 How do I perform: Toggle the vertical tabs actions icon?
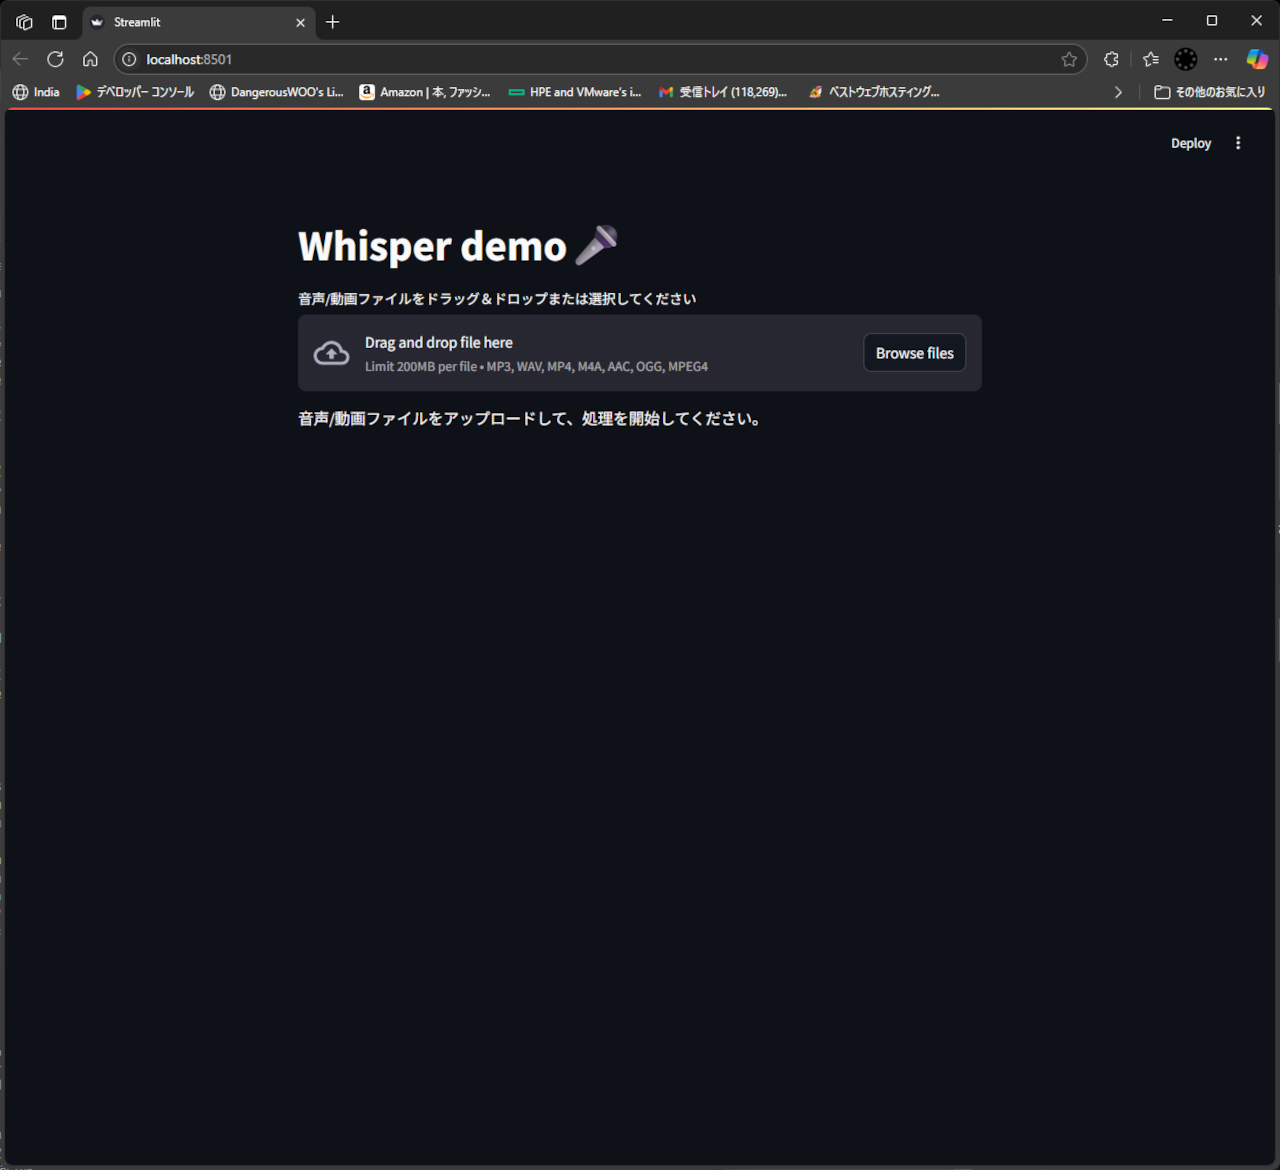click(59, 22)
